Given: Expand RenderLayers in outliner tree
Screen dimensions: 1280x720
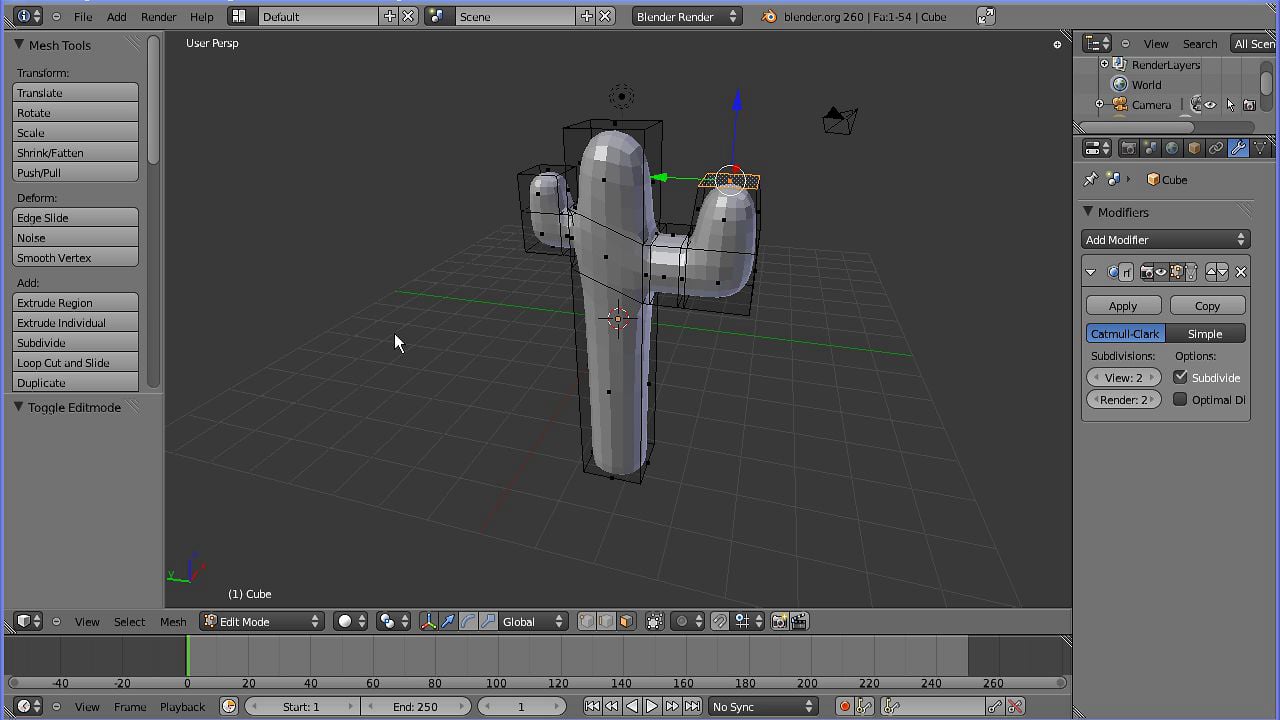Looking at the screenshot, I should click(1104, 64).
